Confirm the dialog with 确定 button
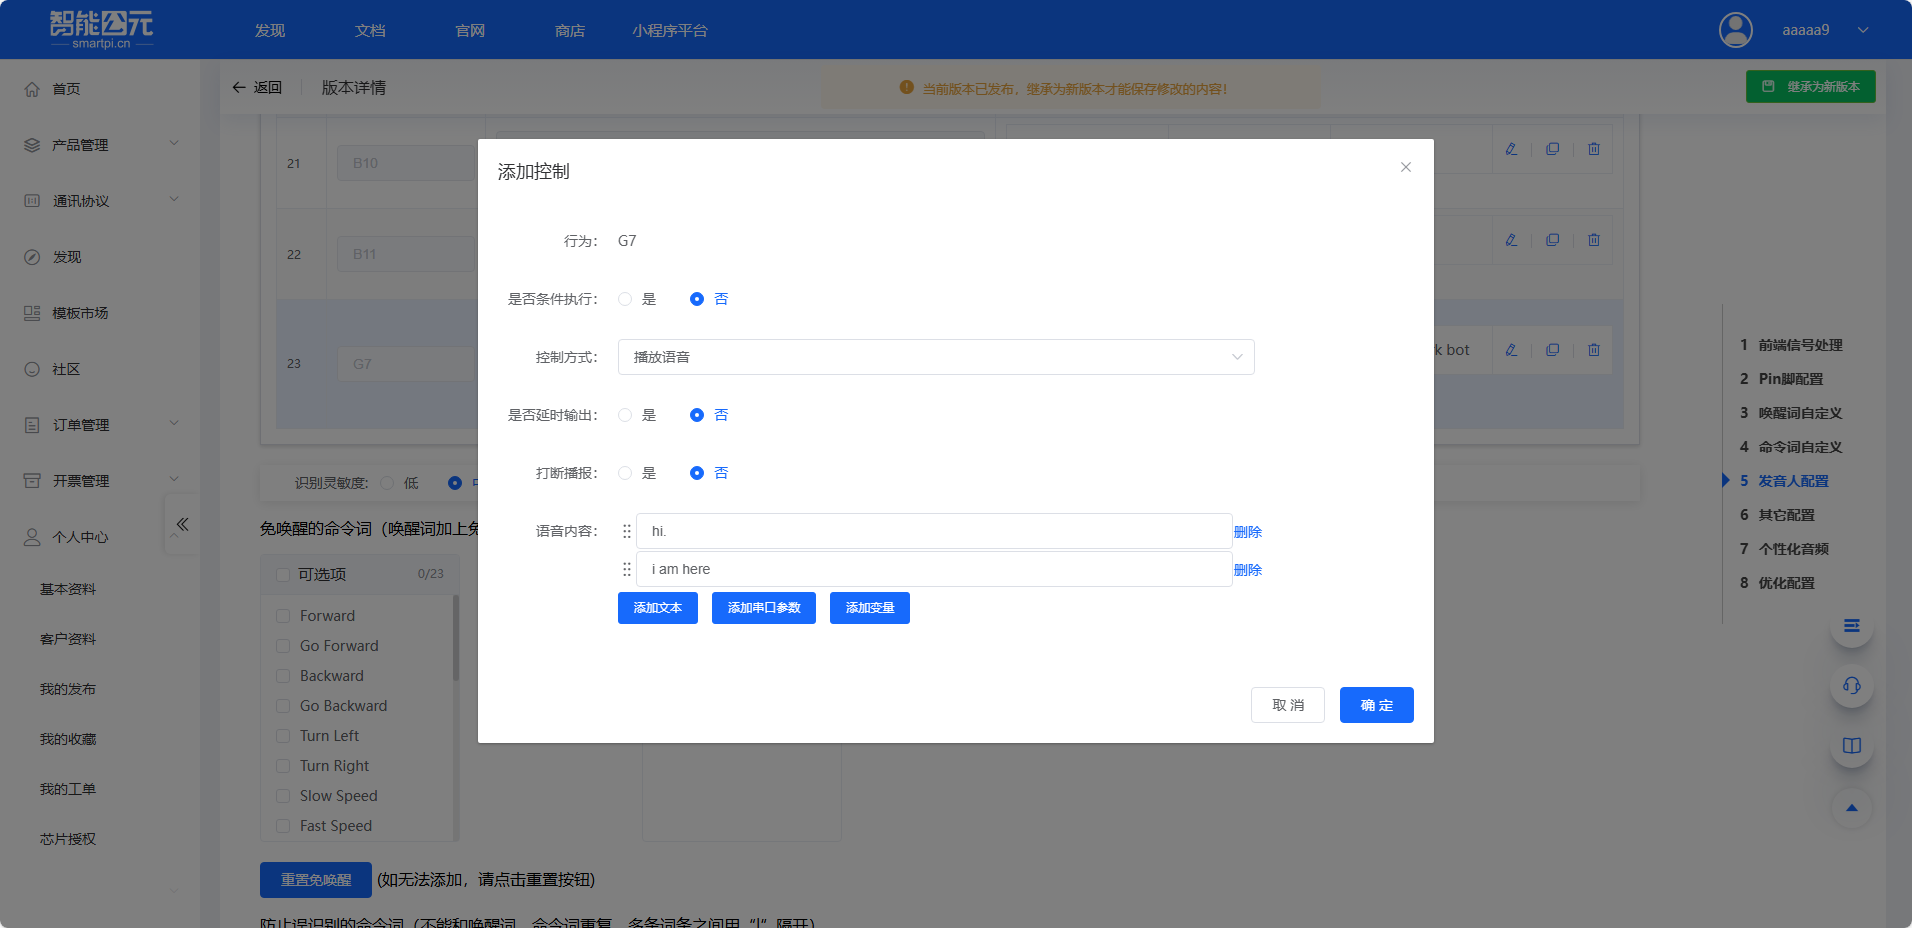The width and height of the screenshot is (1912, 928). (1376, 705)
